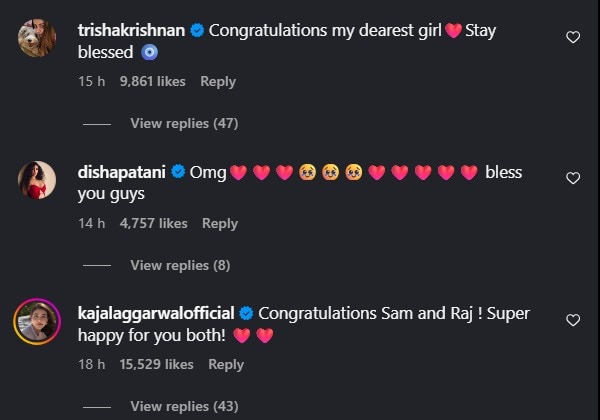Open trishakrishnan's profile picture
The width and height of the screenshot is (600, 420).
pyautogui.click(x=38, y=38)
